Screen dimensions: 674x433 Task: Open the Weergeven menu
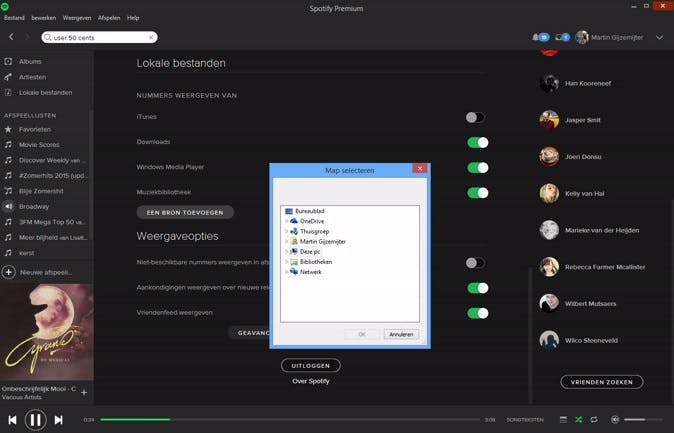[77, 18]
